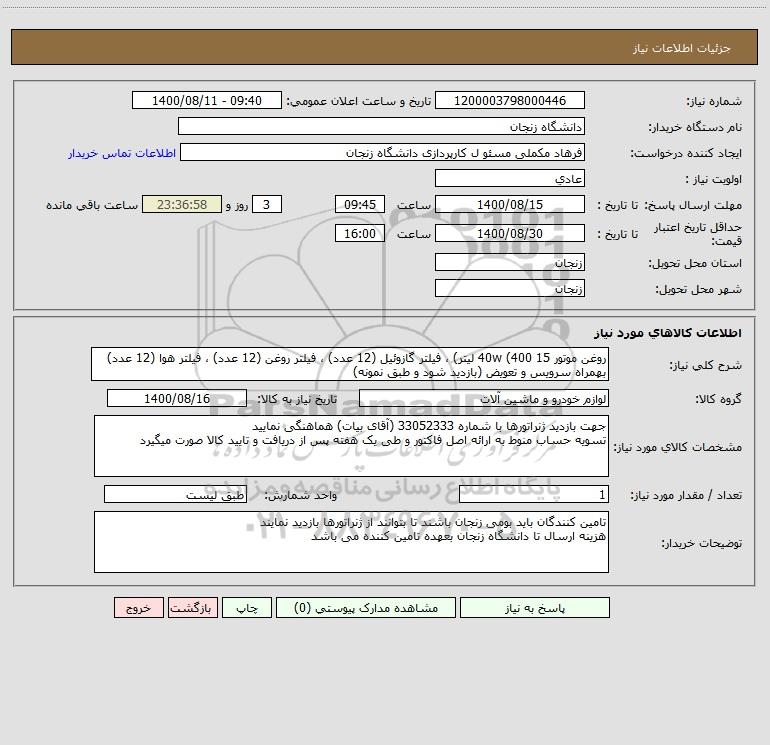Viewport: 770px width, 745px height.
Task: Click the unit field 'طبق لیست'
Action: coord(175,495)
